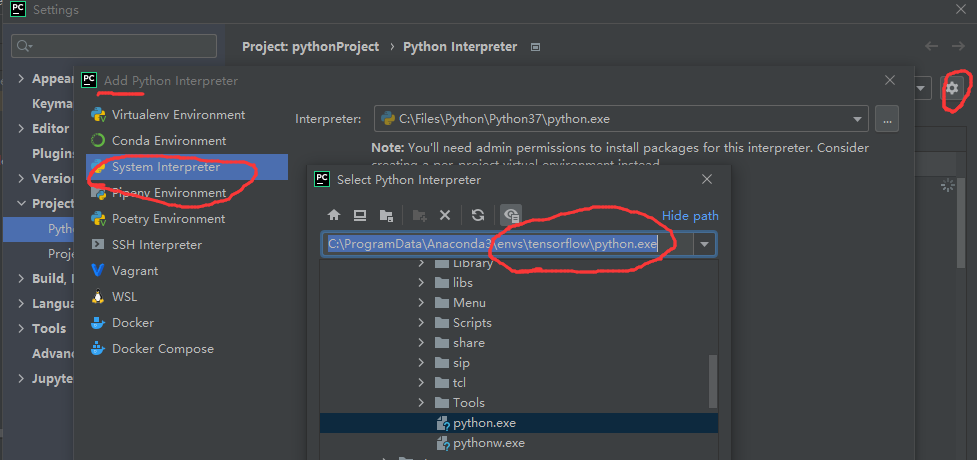Image resolution: width=977 pixels, height=460 pixels.
Task: Click the back arrow in Settings header
Action: point(932,46)
